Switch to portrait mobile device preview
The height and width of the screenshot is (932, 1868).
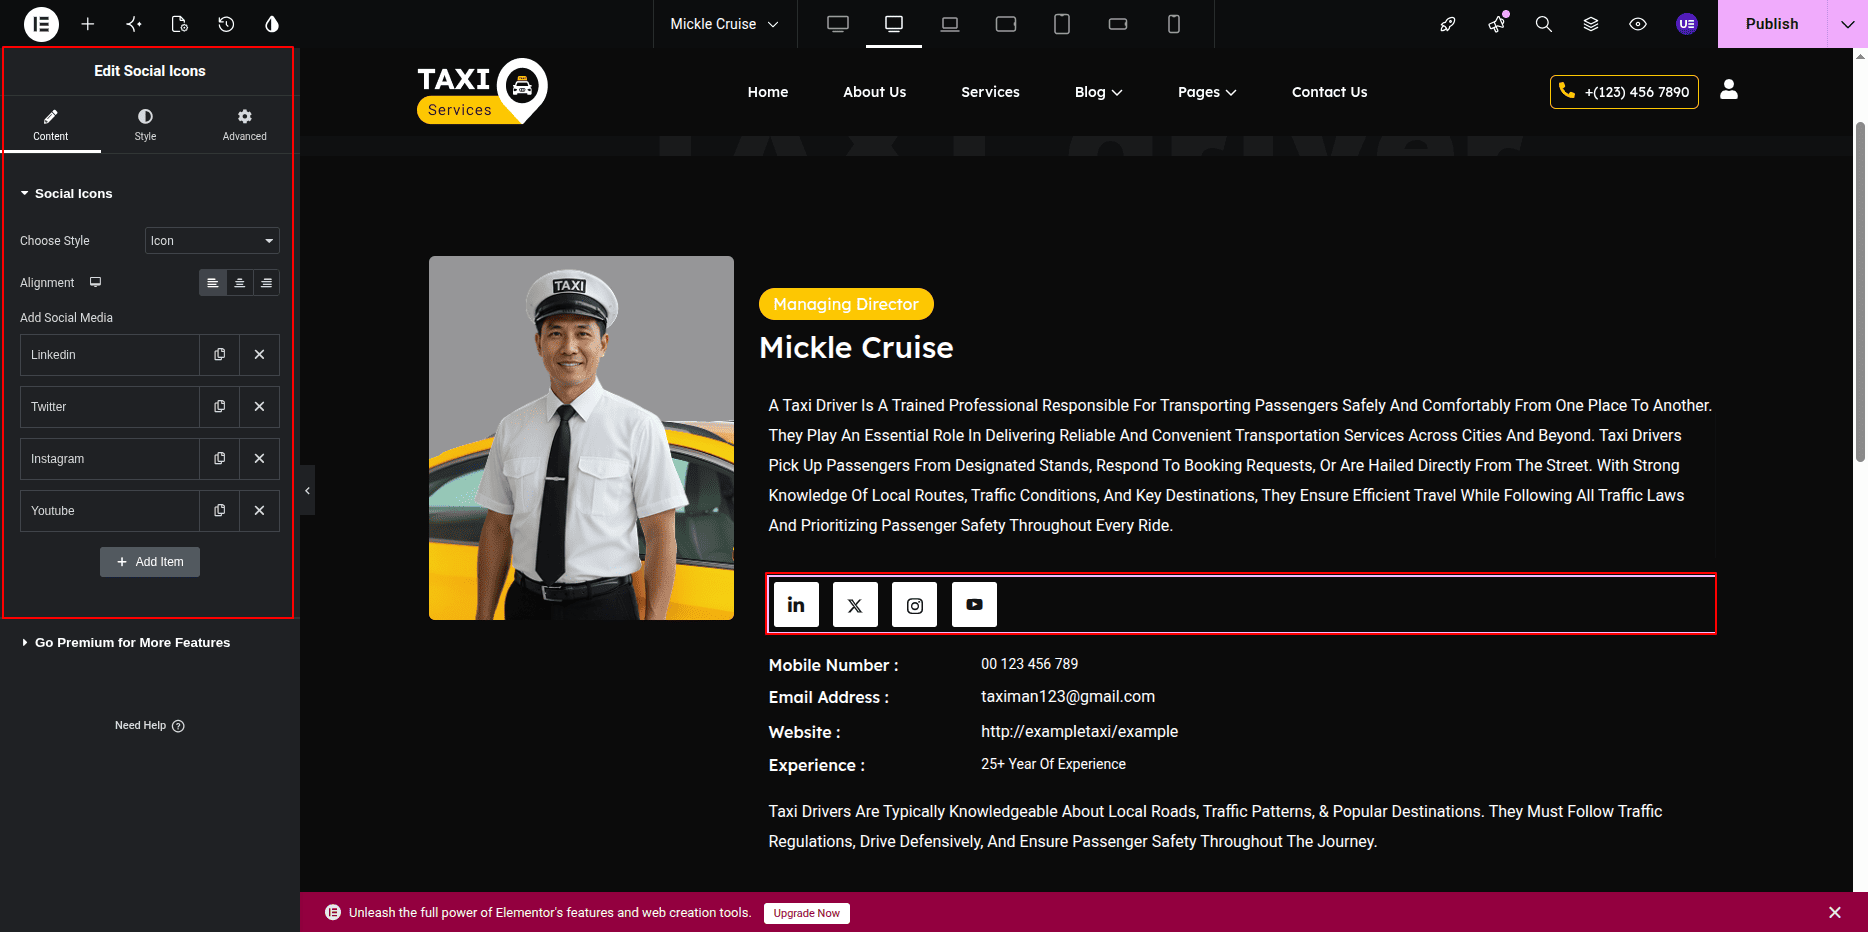point(1174,24)
